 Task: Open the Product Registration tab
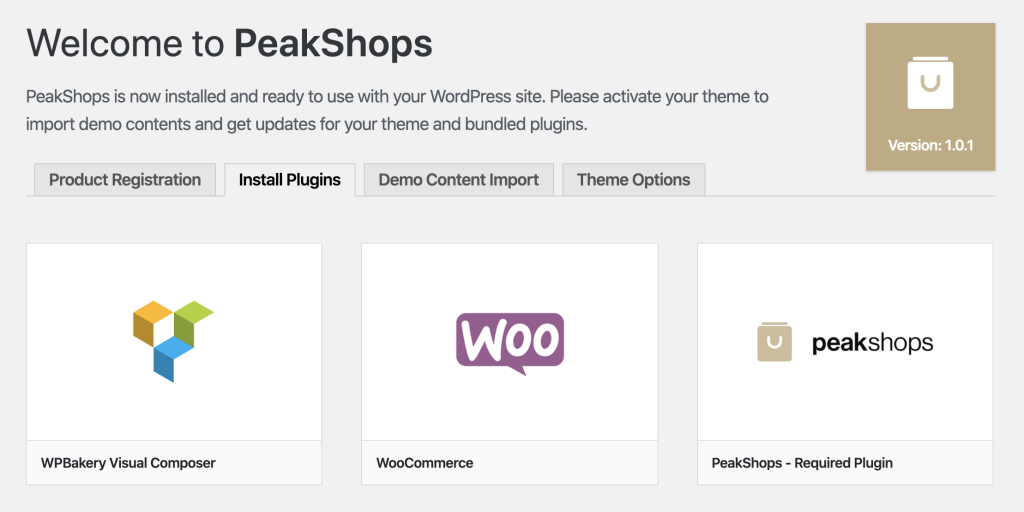point(125,180)
